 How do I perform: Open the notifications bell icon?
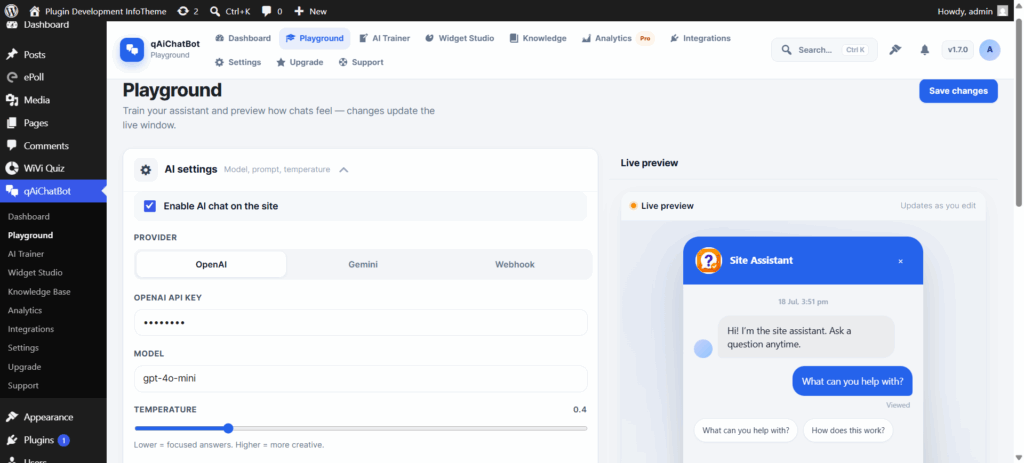click(x=925, y=50)
